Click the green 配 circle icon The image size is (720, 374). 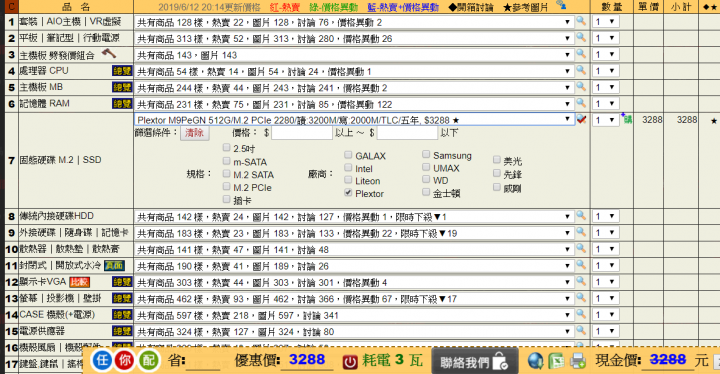pyautogui.click(x=148, y=360)
